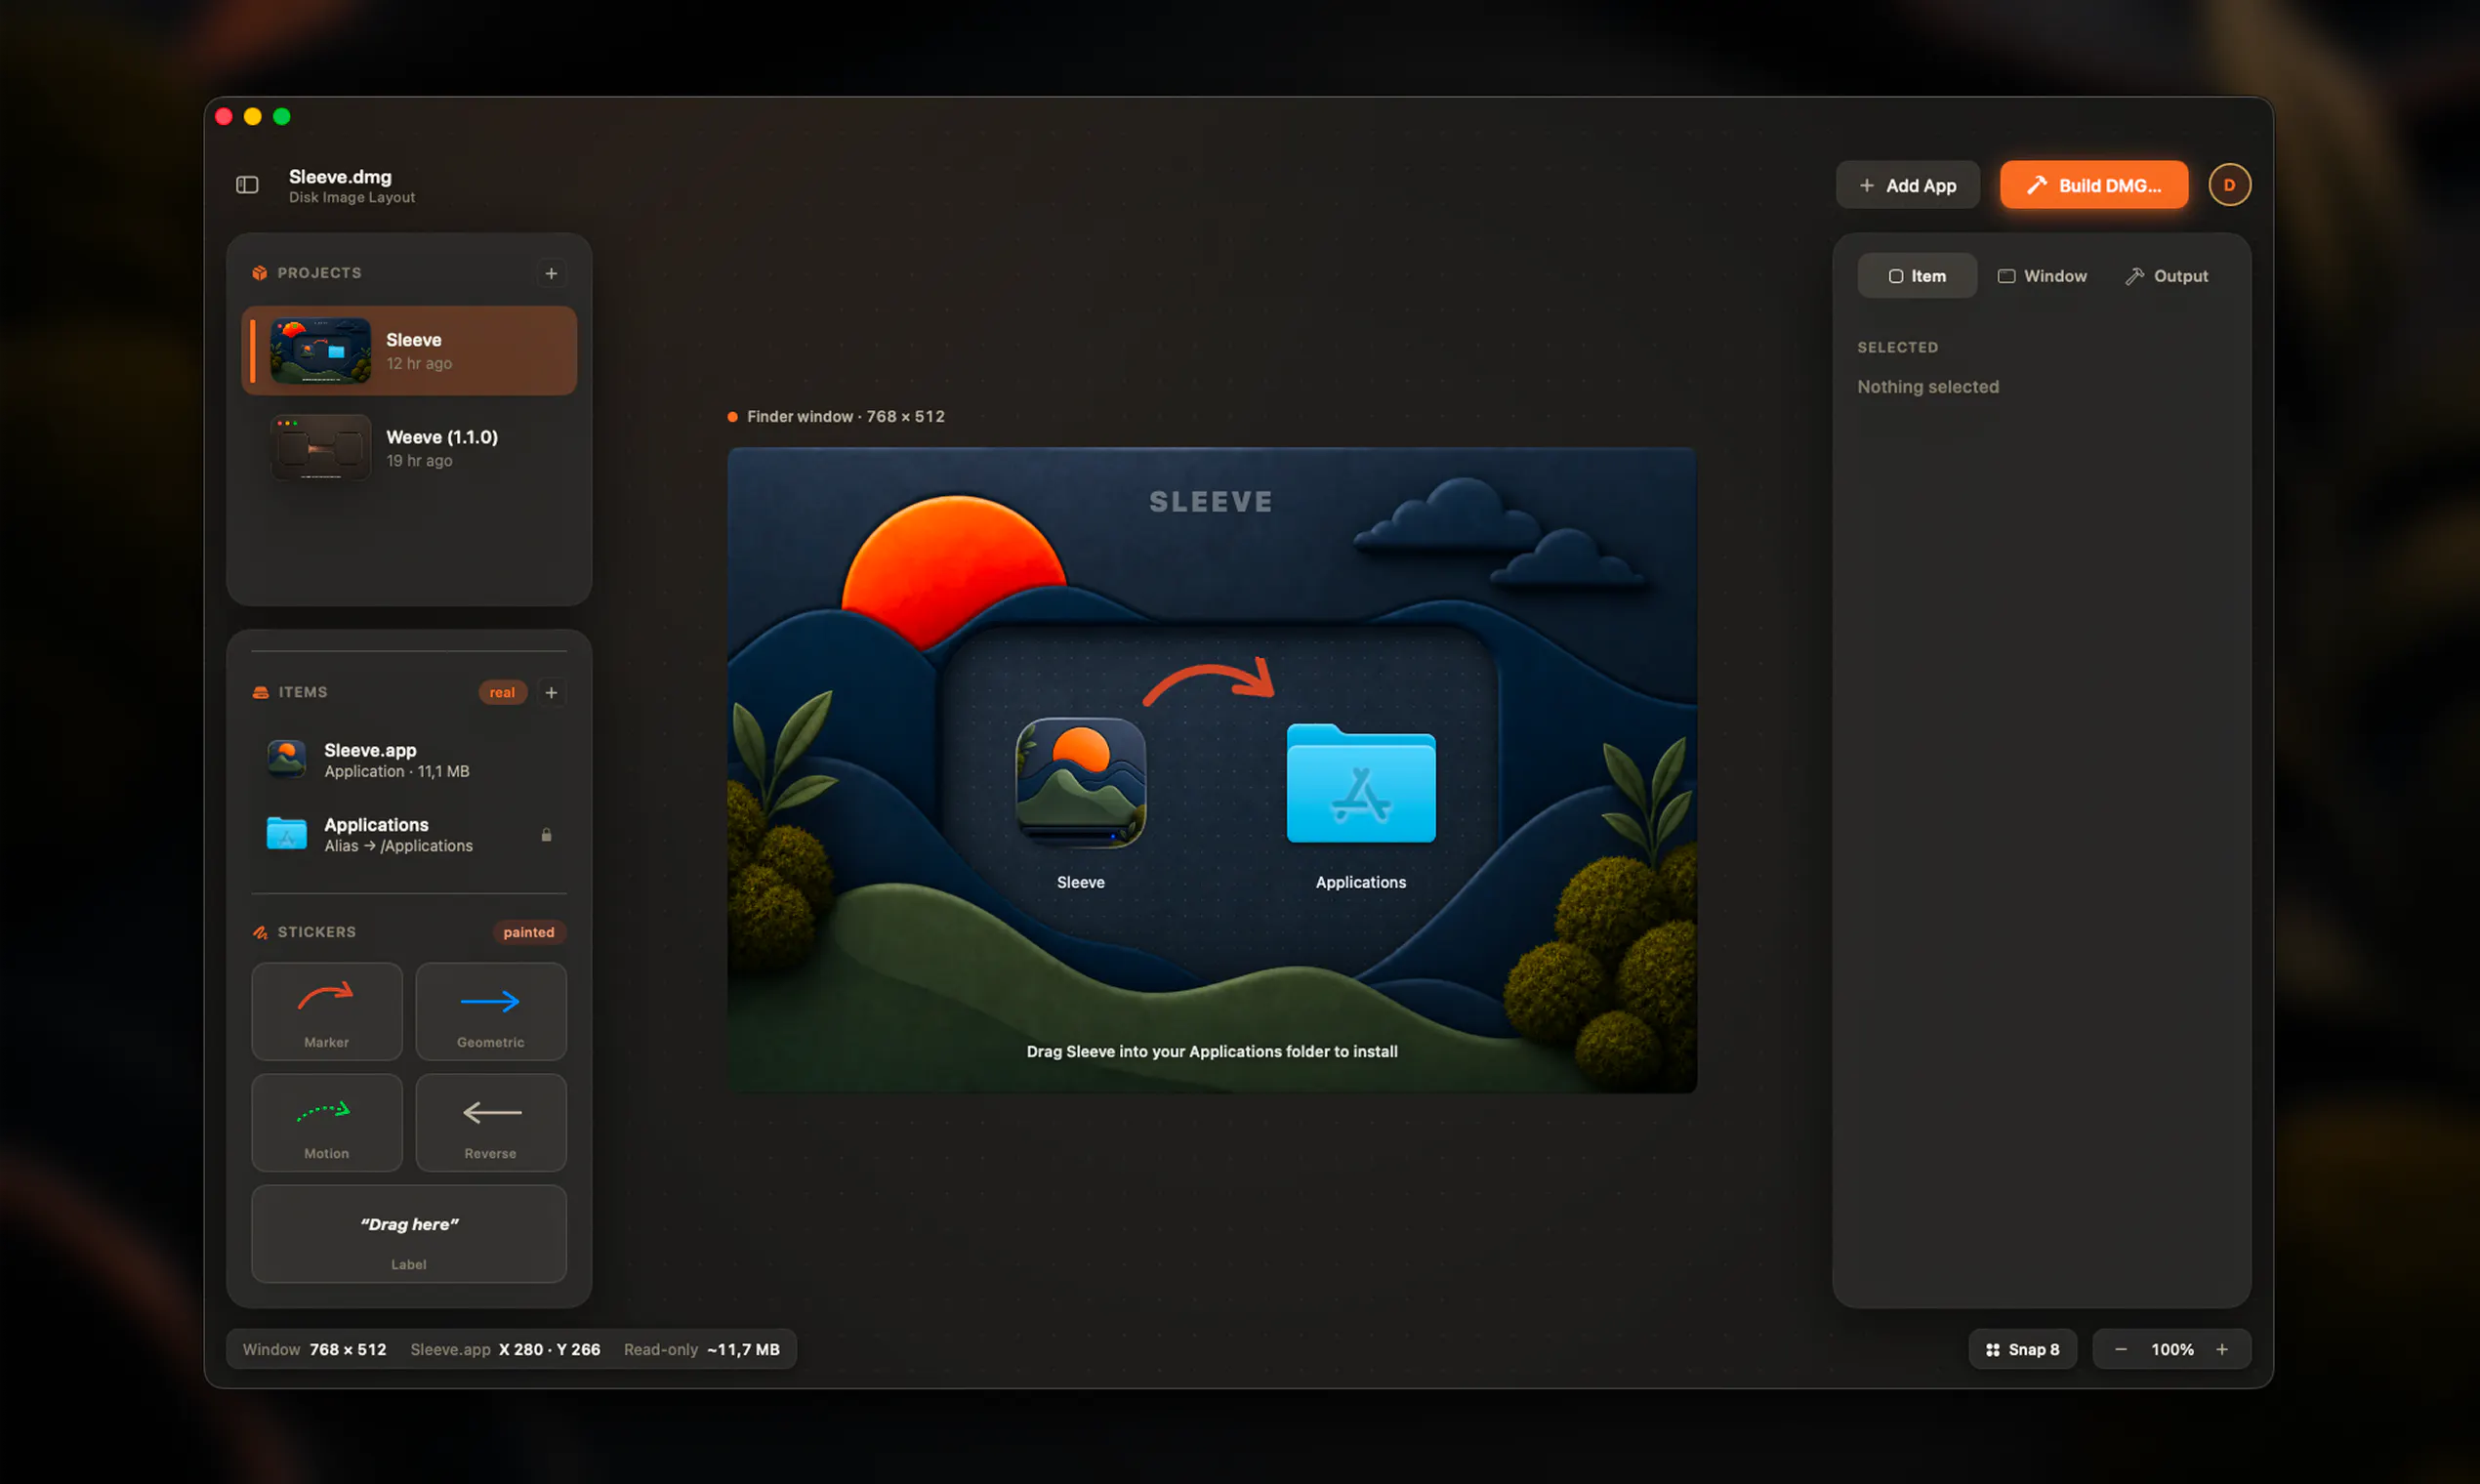The height and width of the screenshot is (1484, 2480).
Task: Click the Sleeve.app icon in Items list
Action: tap(287, 759)
